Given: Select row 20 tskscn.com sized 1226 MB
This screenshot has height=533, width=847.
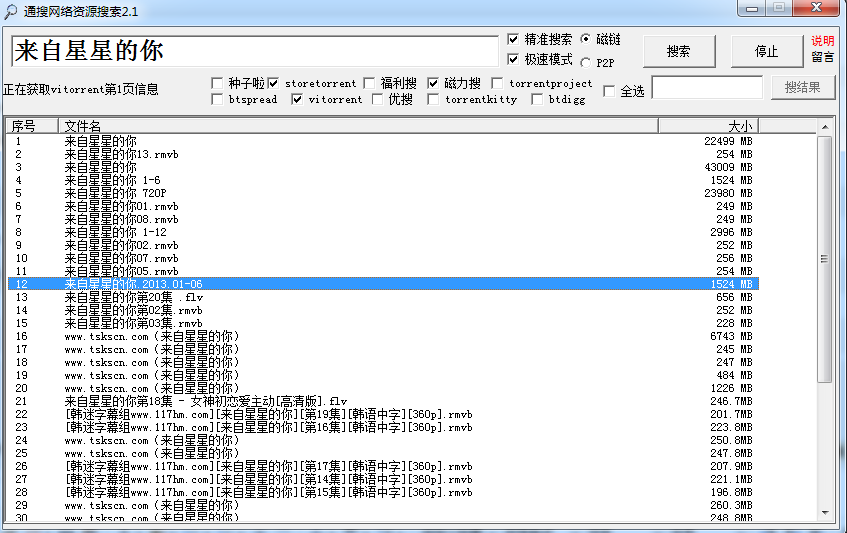Looking at the screenshot, I should pos(383,388).
